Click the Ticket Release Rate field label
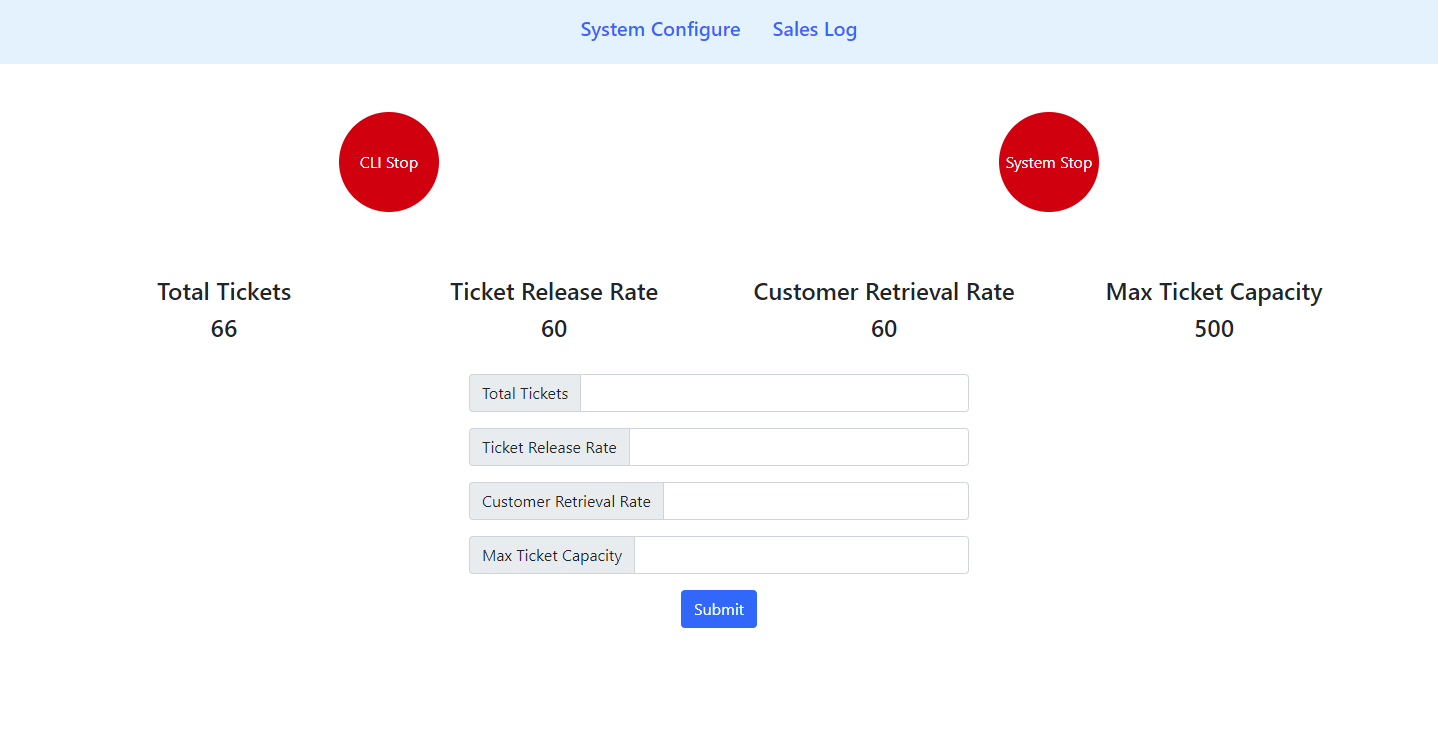 [x=548, y=447]
